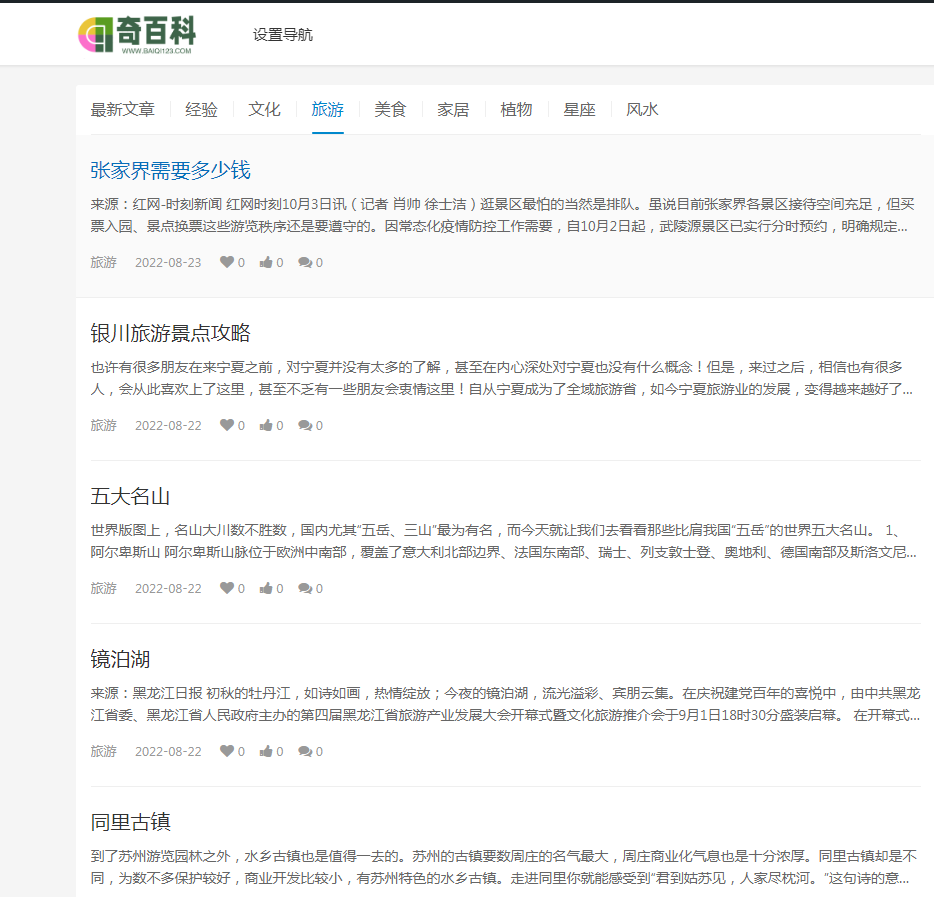The height and width of the screenshot is (897, 934).
Task: Click the 旅游 tag under 银川旅游景点攻略
Action: coord(103,424)
